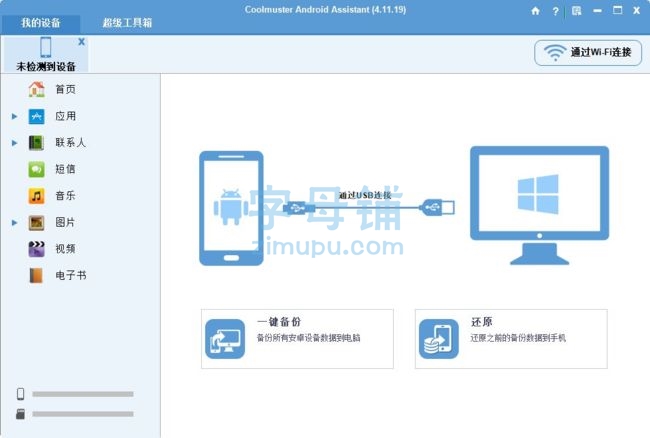Open 电子书 in sidebar

point(71,275)
